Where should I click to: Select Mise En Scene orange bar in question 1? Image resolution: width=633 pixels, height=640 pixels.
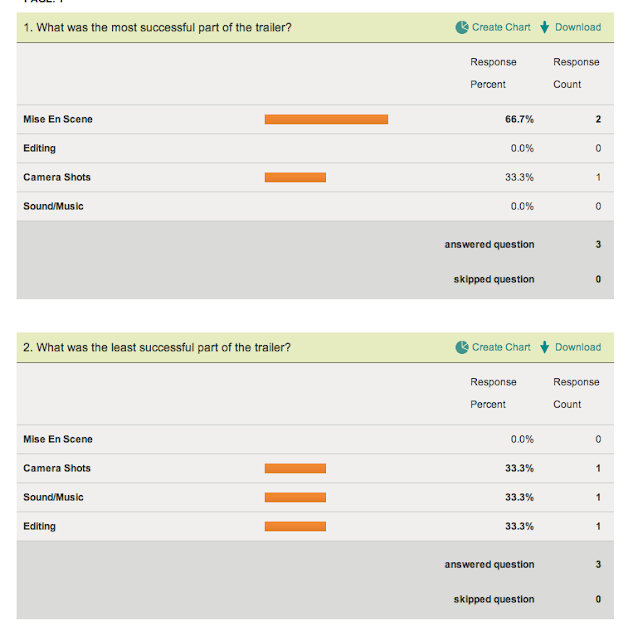pos(326,119)
